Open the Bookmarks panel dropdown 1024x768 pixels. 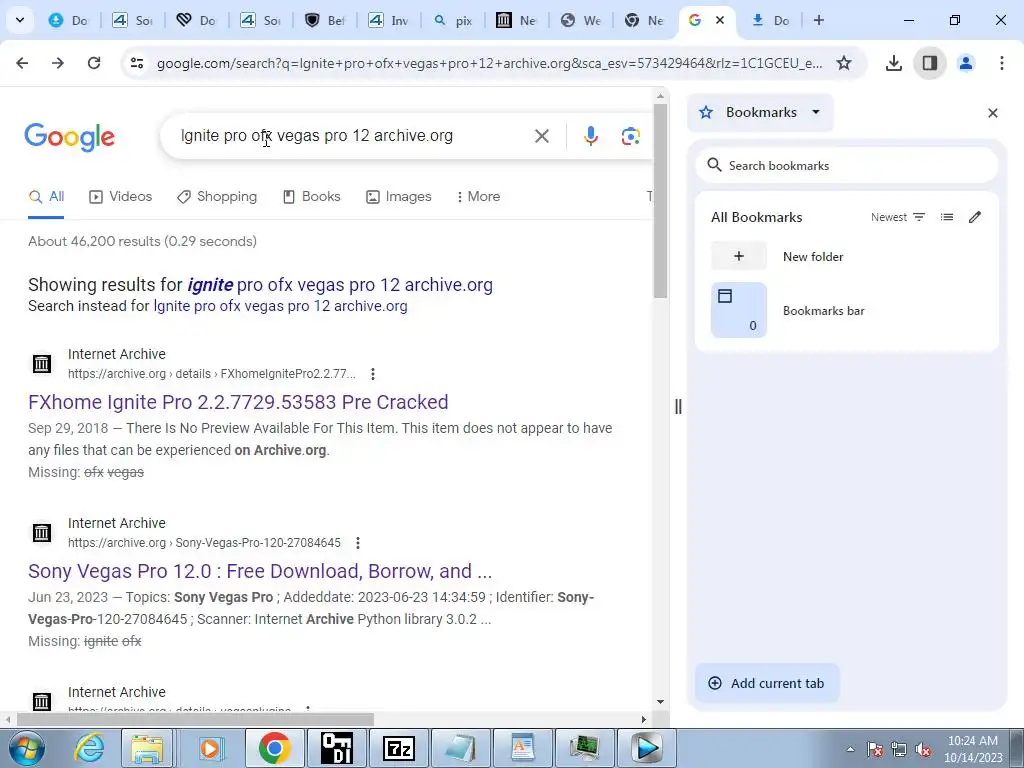[761, 112]
